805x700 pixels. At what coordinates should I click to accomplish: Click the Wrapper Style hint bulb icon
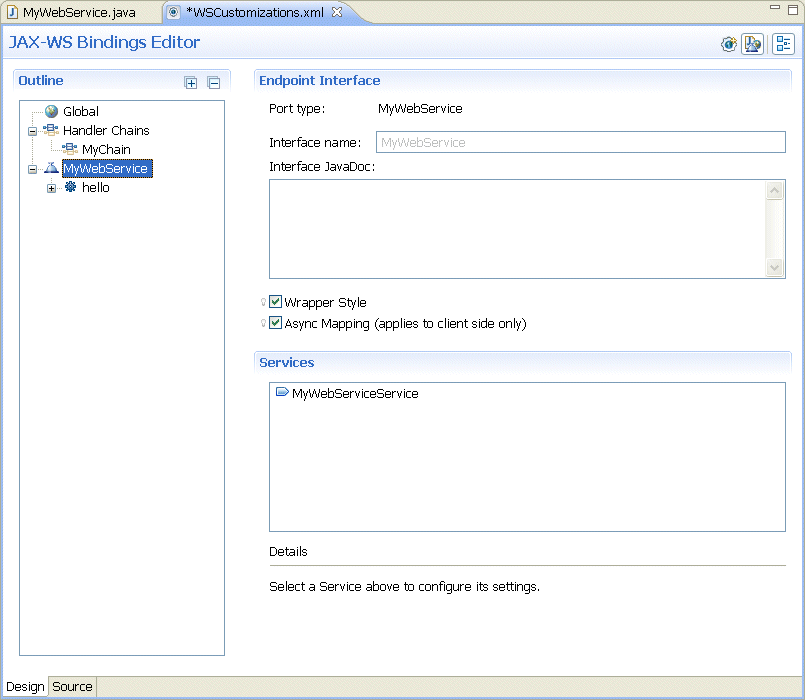(263, 302)
